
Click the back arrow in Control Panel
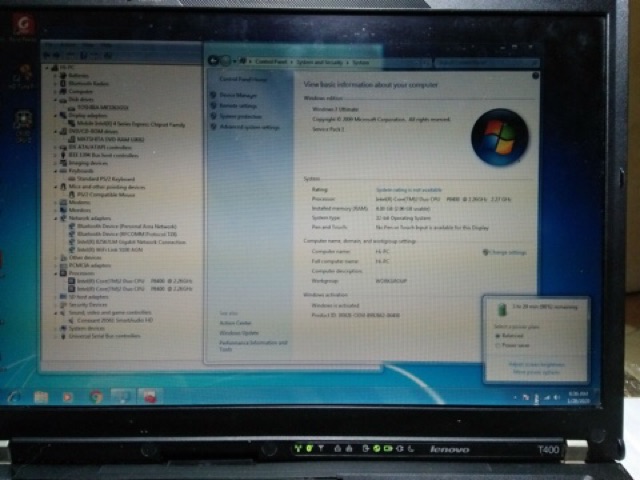pyautogui.click(x=213, y=60)
